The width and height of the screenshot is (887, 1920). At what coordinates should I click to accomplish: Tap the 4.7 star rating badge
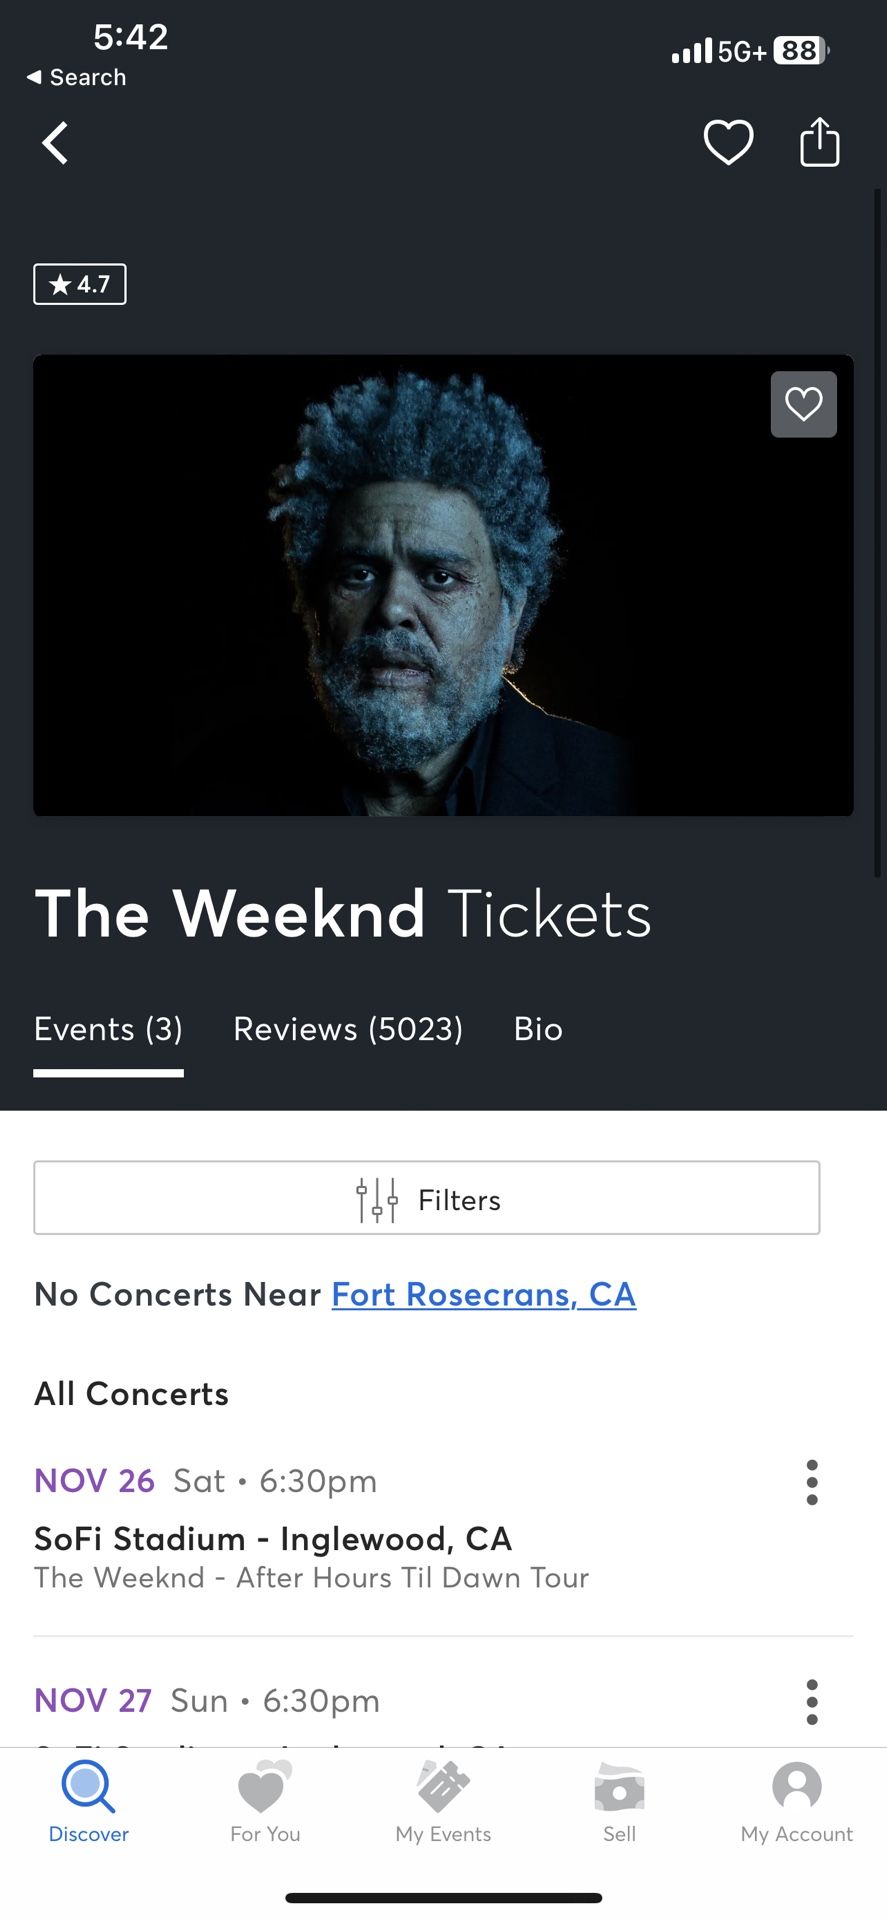(x=80, y=284)
